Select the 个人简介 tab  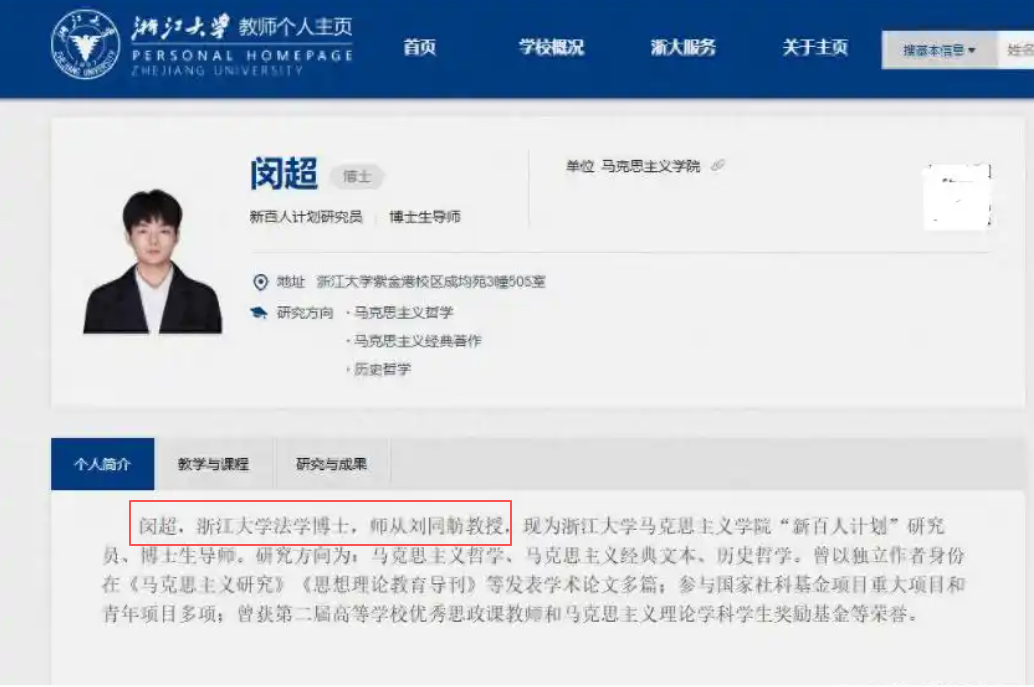point(103,464)
